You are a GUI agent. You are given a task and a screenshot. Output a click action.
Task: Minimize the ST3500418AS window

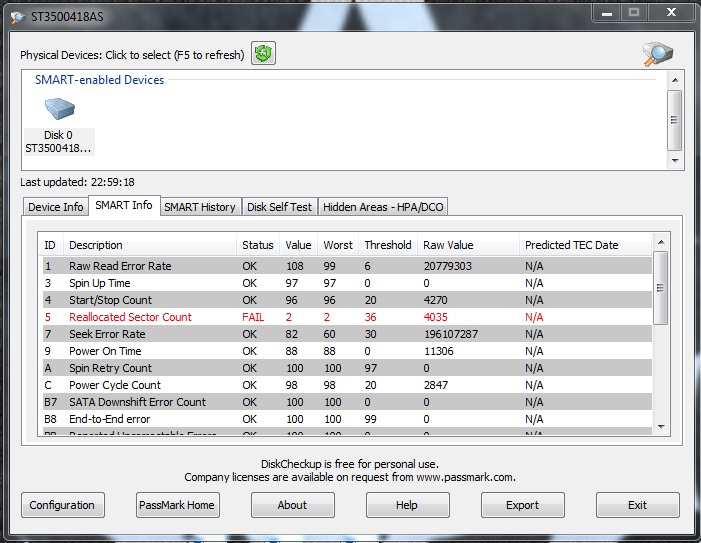(x=606, y=13)
